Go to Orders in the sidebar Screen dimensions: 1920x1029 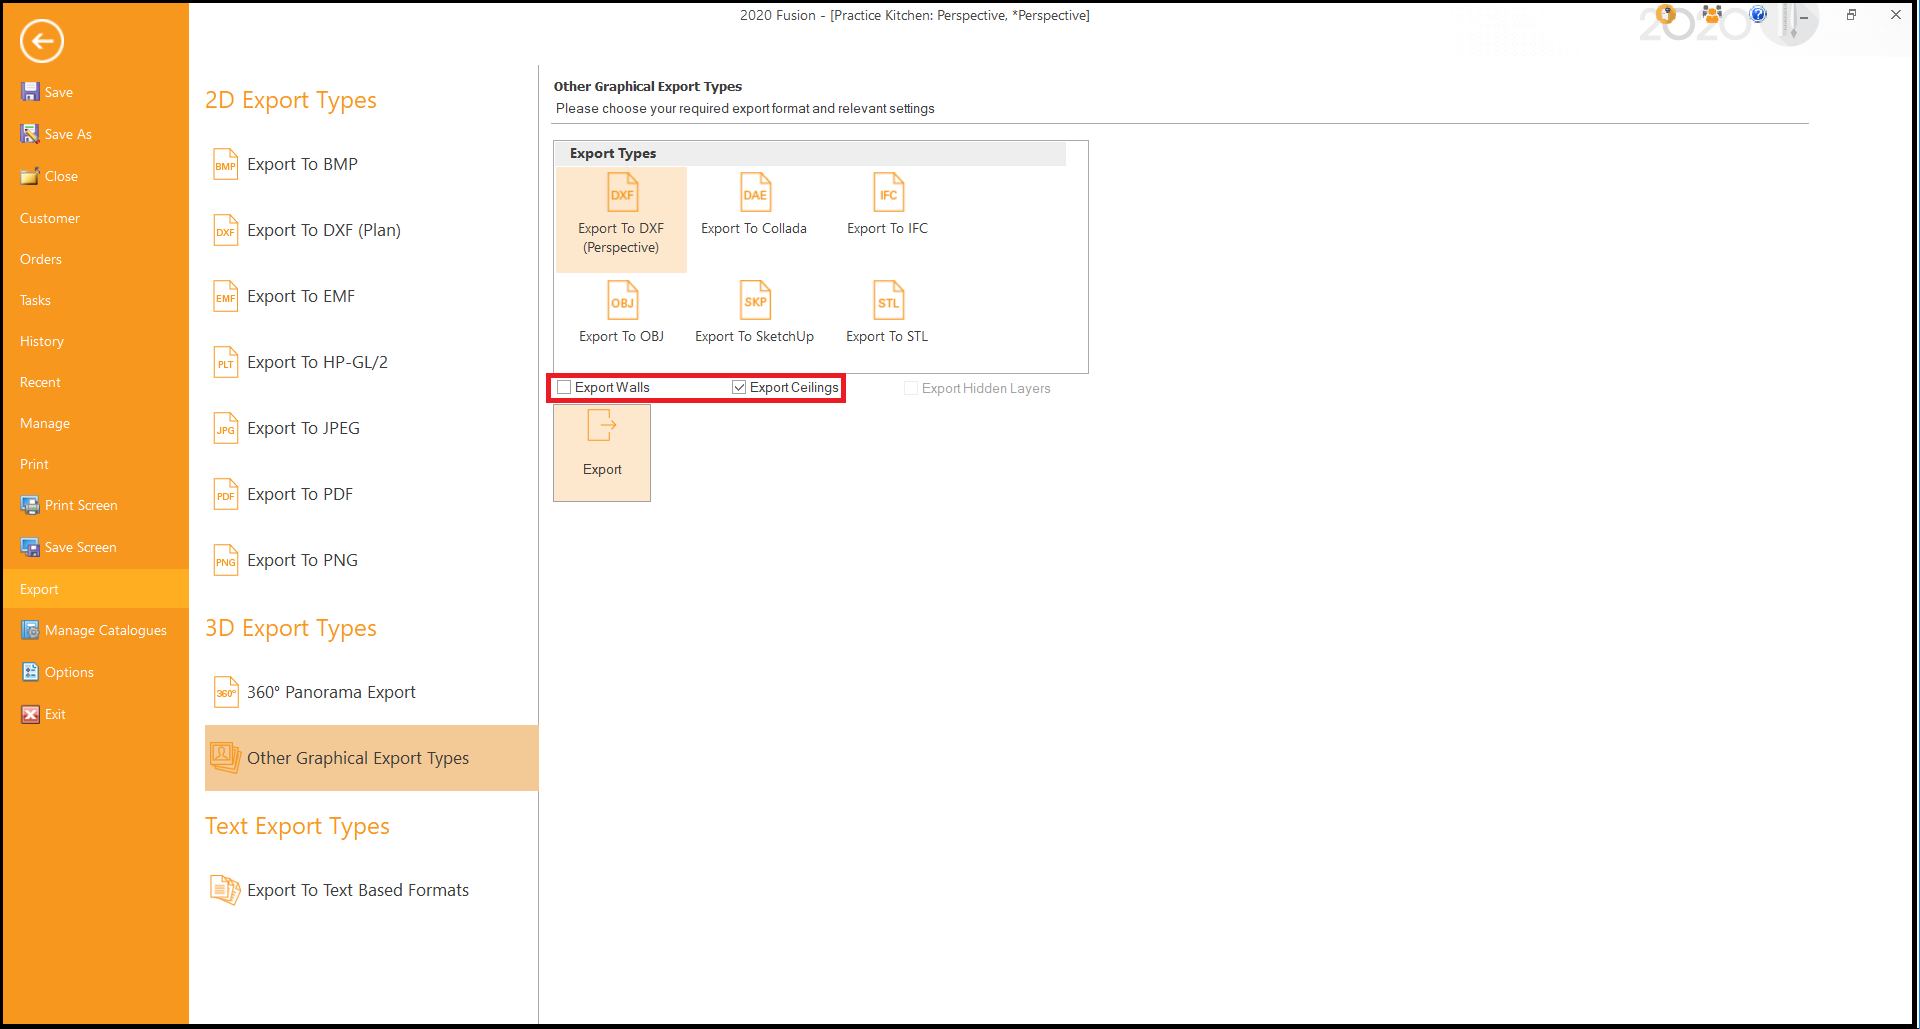tap(41, 259)
